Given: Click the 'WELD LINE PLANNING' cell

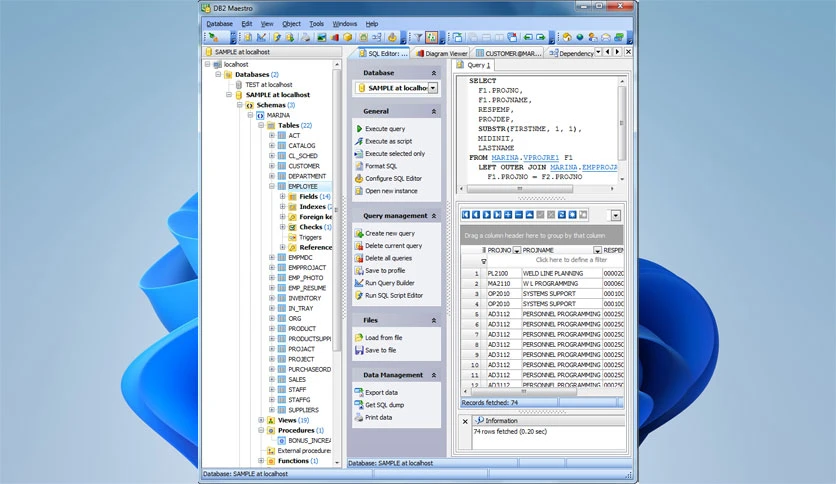Looking at the screenshot, I should pos(561,273).
